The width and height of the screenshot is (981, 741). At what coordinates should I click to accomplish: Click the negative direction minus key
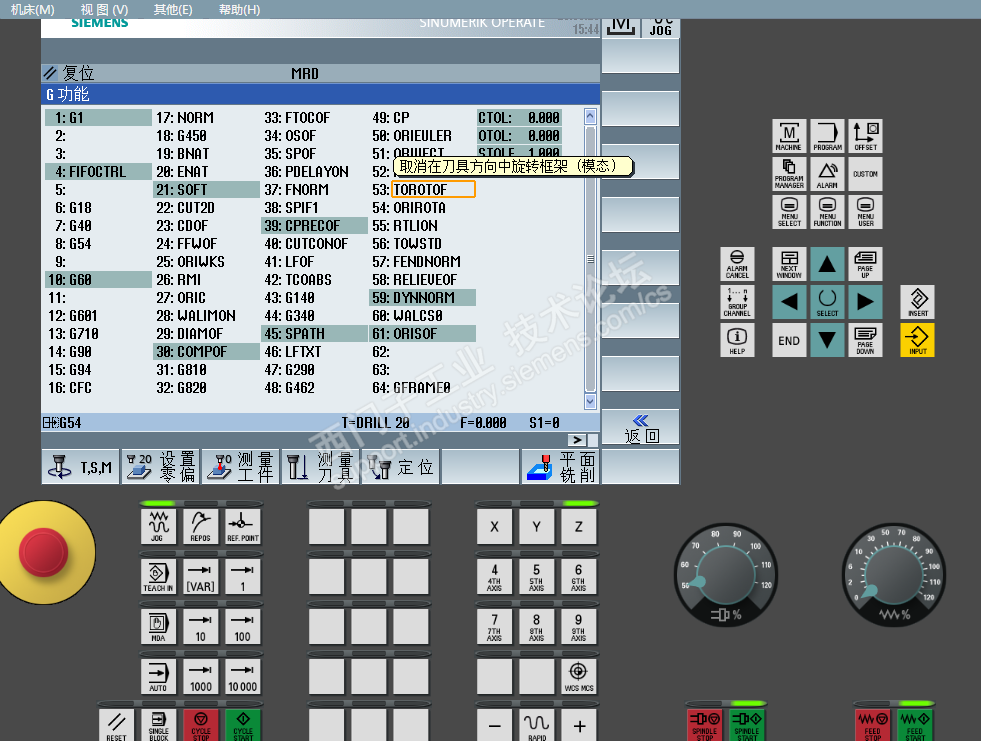494,725
